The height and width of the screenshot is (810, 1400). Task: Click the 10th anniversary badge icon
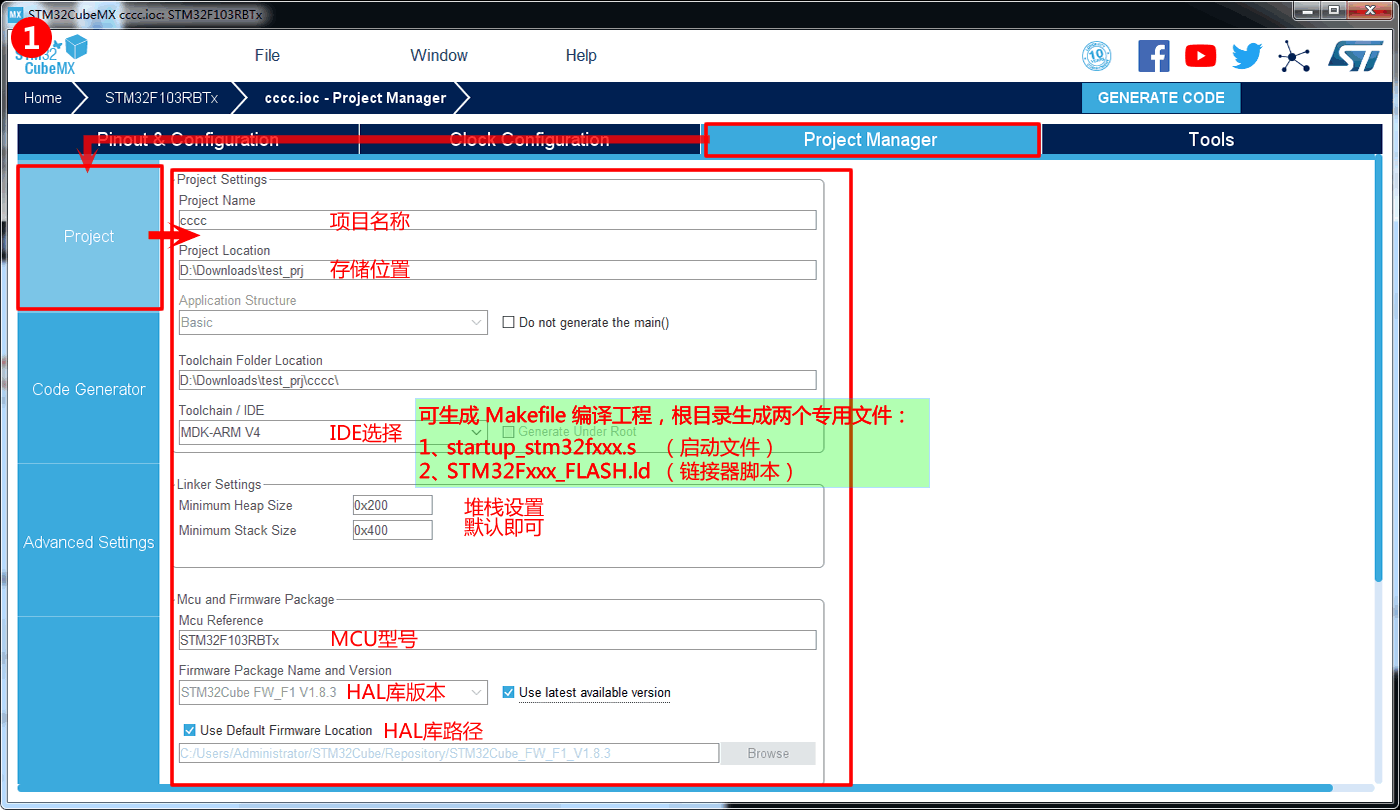(x=1097, y=56)
